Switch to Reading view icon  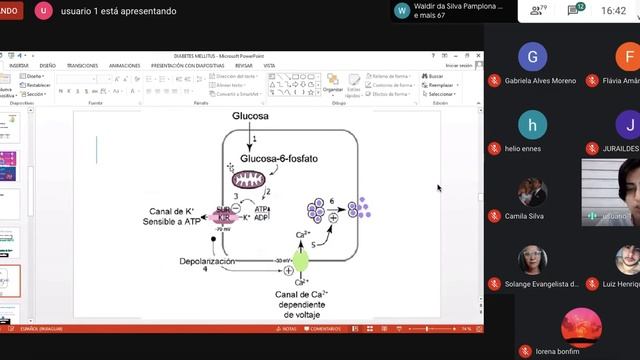[x=384, y=329]
